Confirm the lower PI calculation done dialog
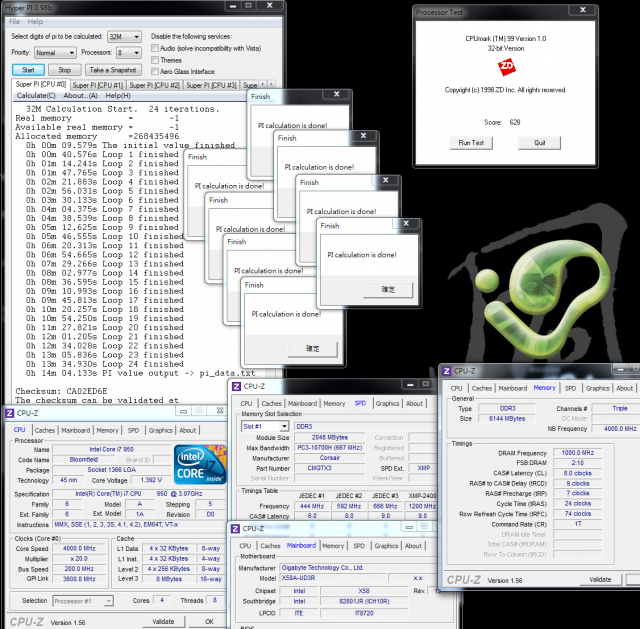This screenshot has width=640, height=629. (313, 349)
